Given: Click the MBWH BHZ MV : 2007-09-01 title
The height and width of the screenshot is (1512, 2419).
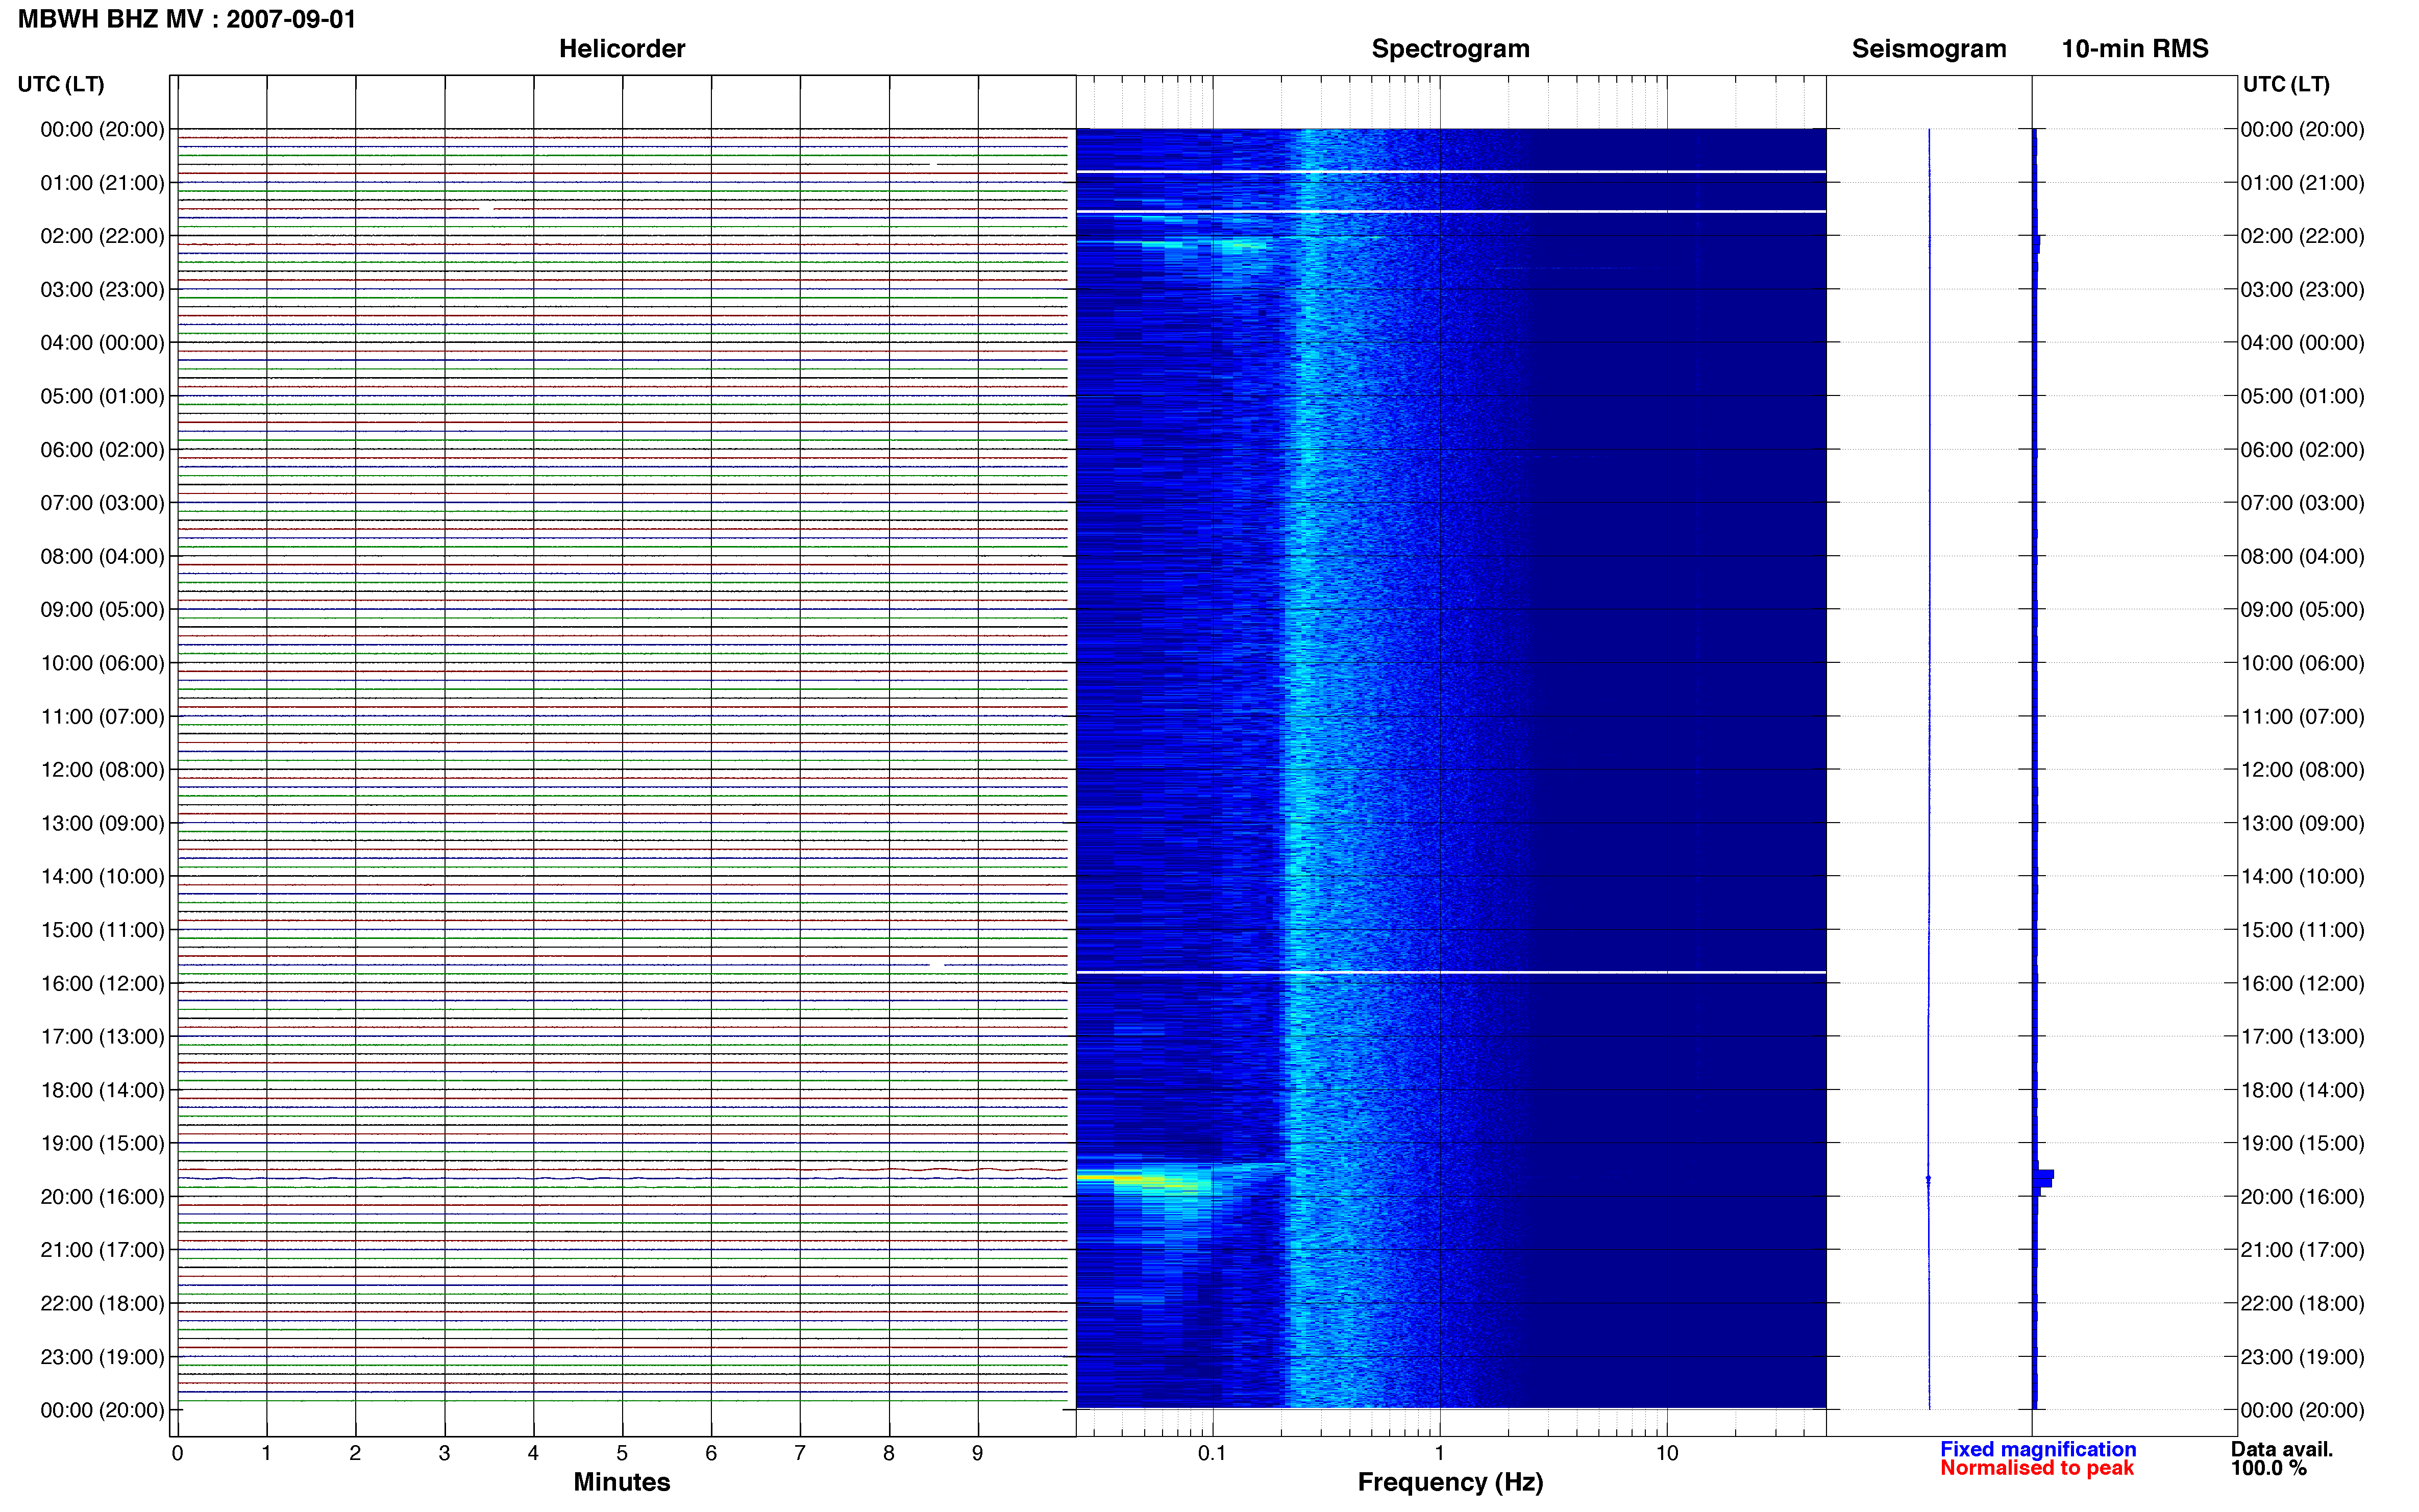Looking at the screenshot, I should click(x=187, y=19).
